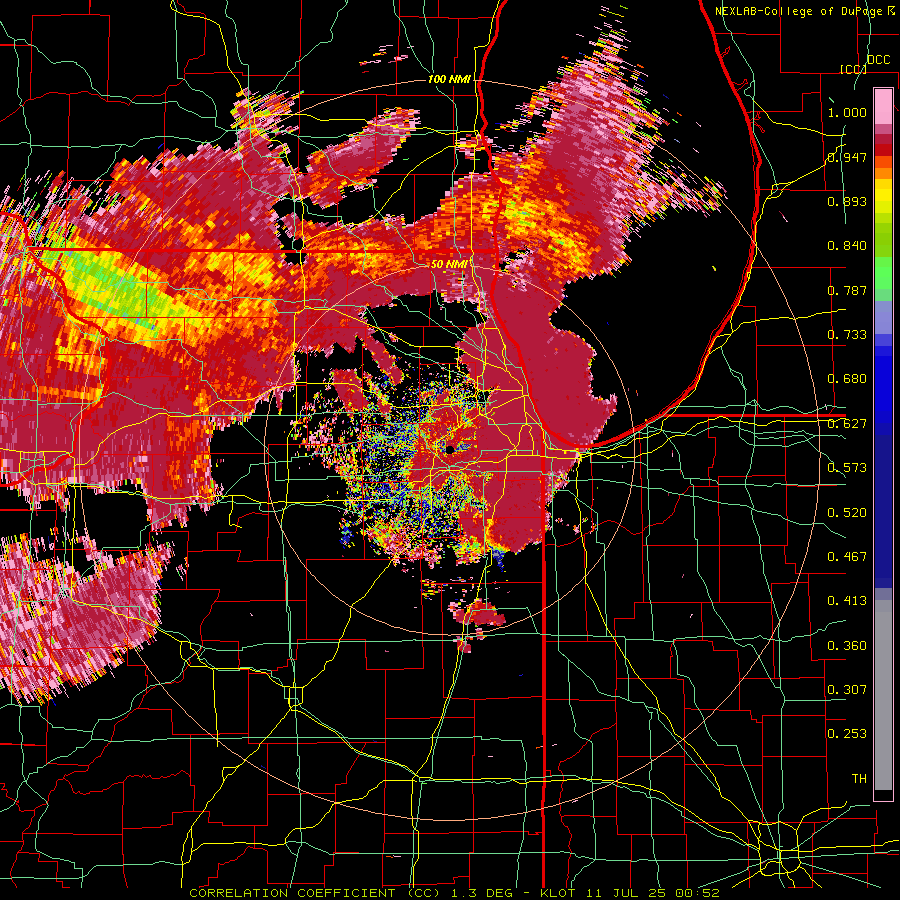Click the black radar site dot at the center
900x900 pixels.
point(451,449)
